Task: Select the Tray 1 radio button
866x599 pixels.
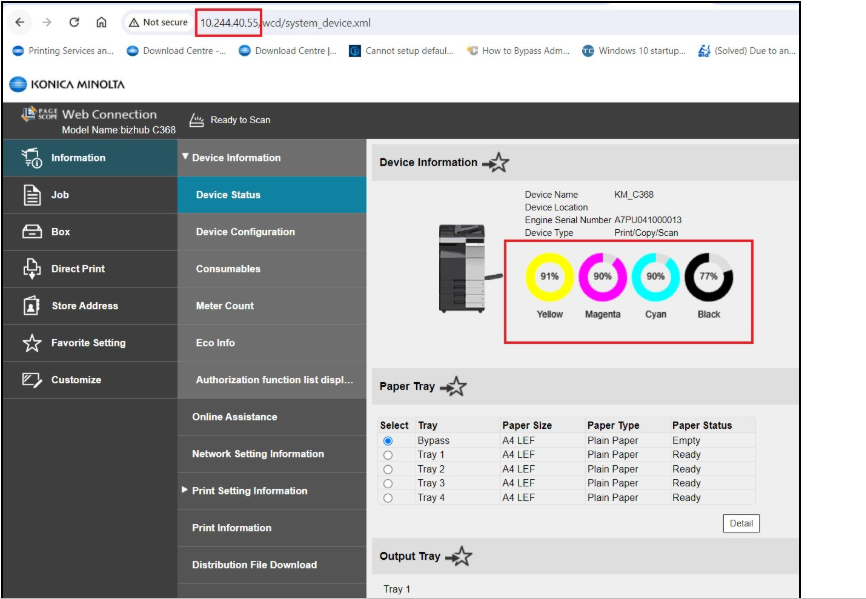Action: coord(388,455)
